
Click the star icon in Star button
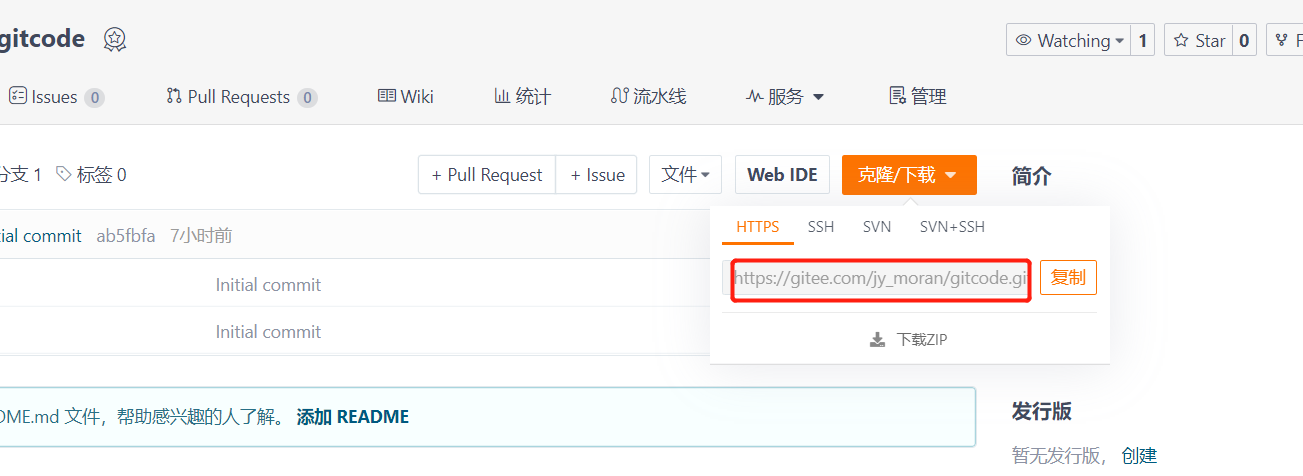1181,41
